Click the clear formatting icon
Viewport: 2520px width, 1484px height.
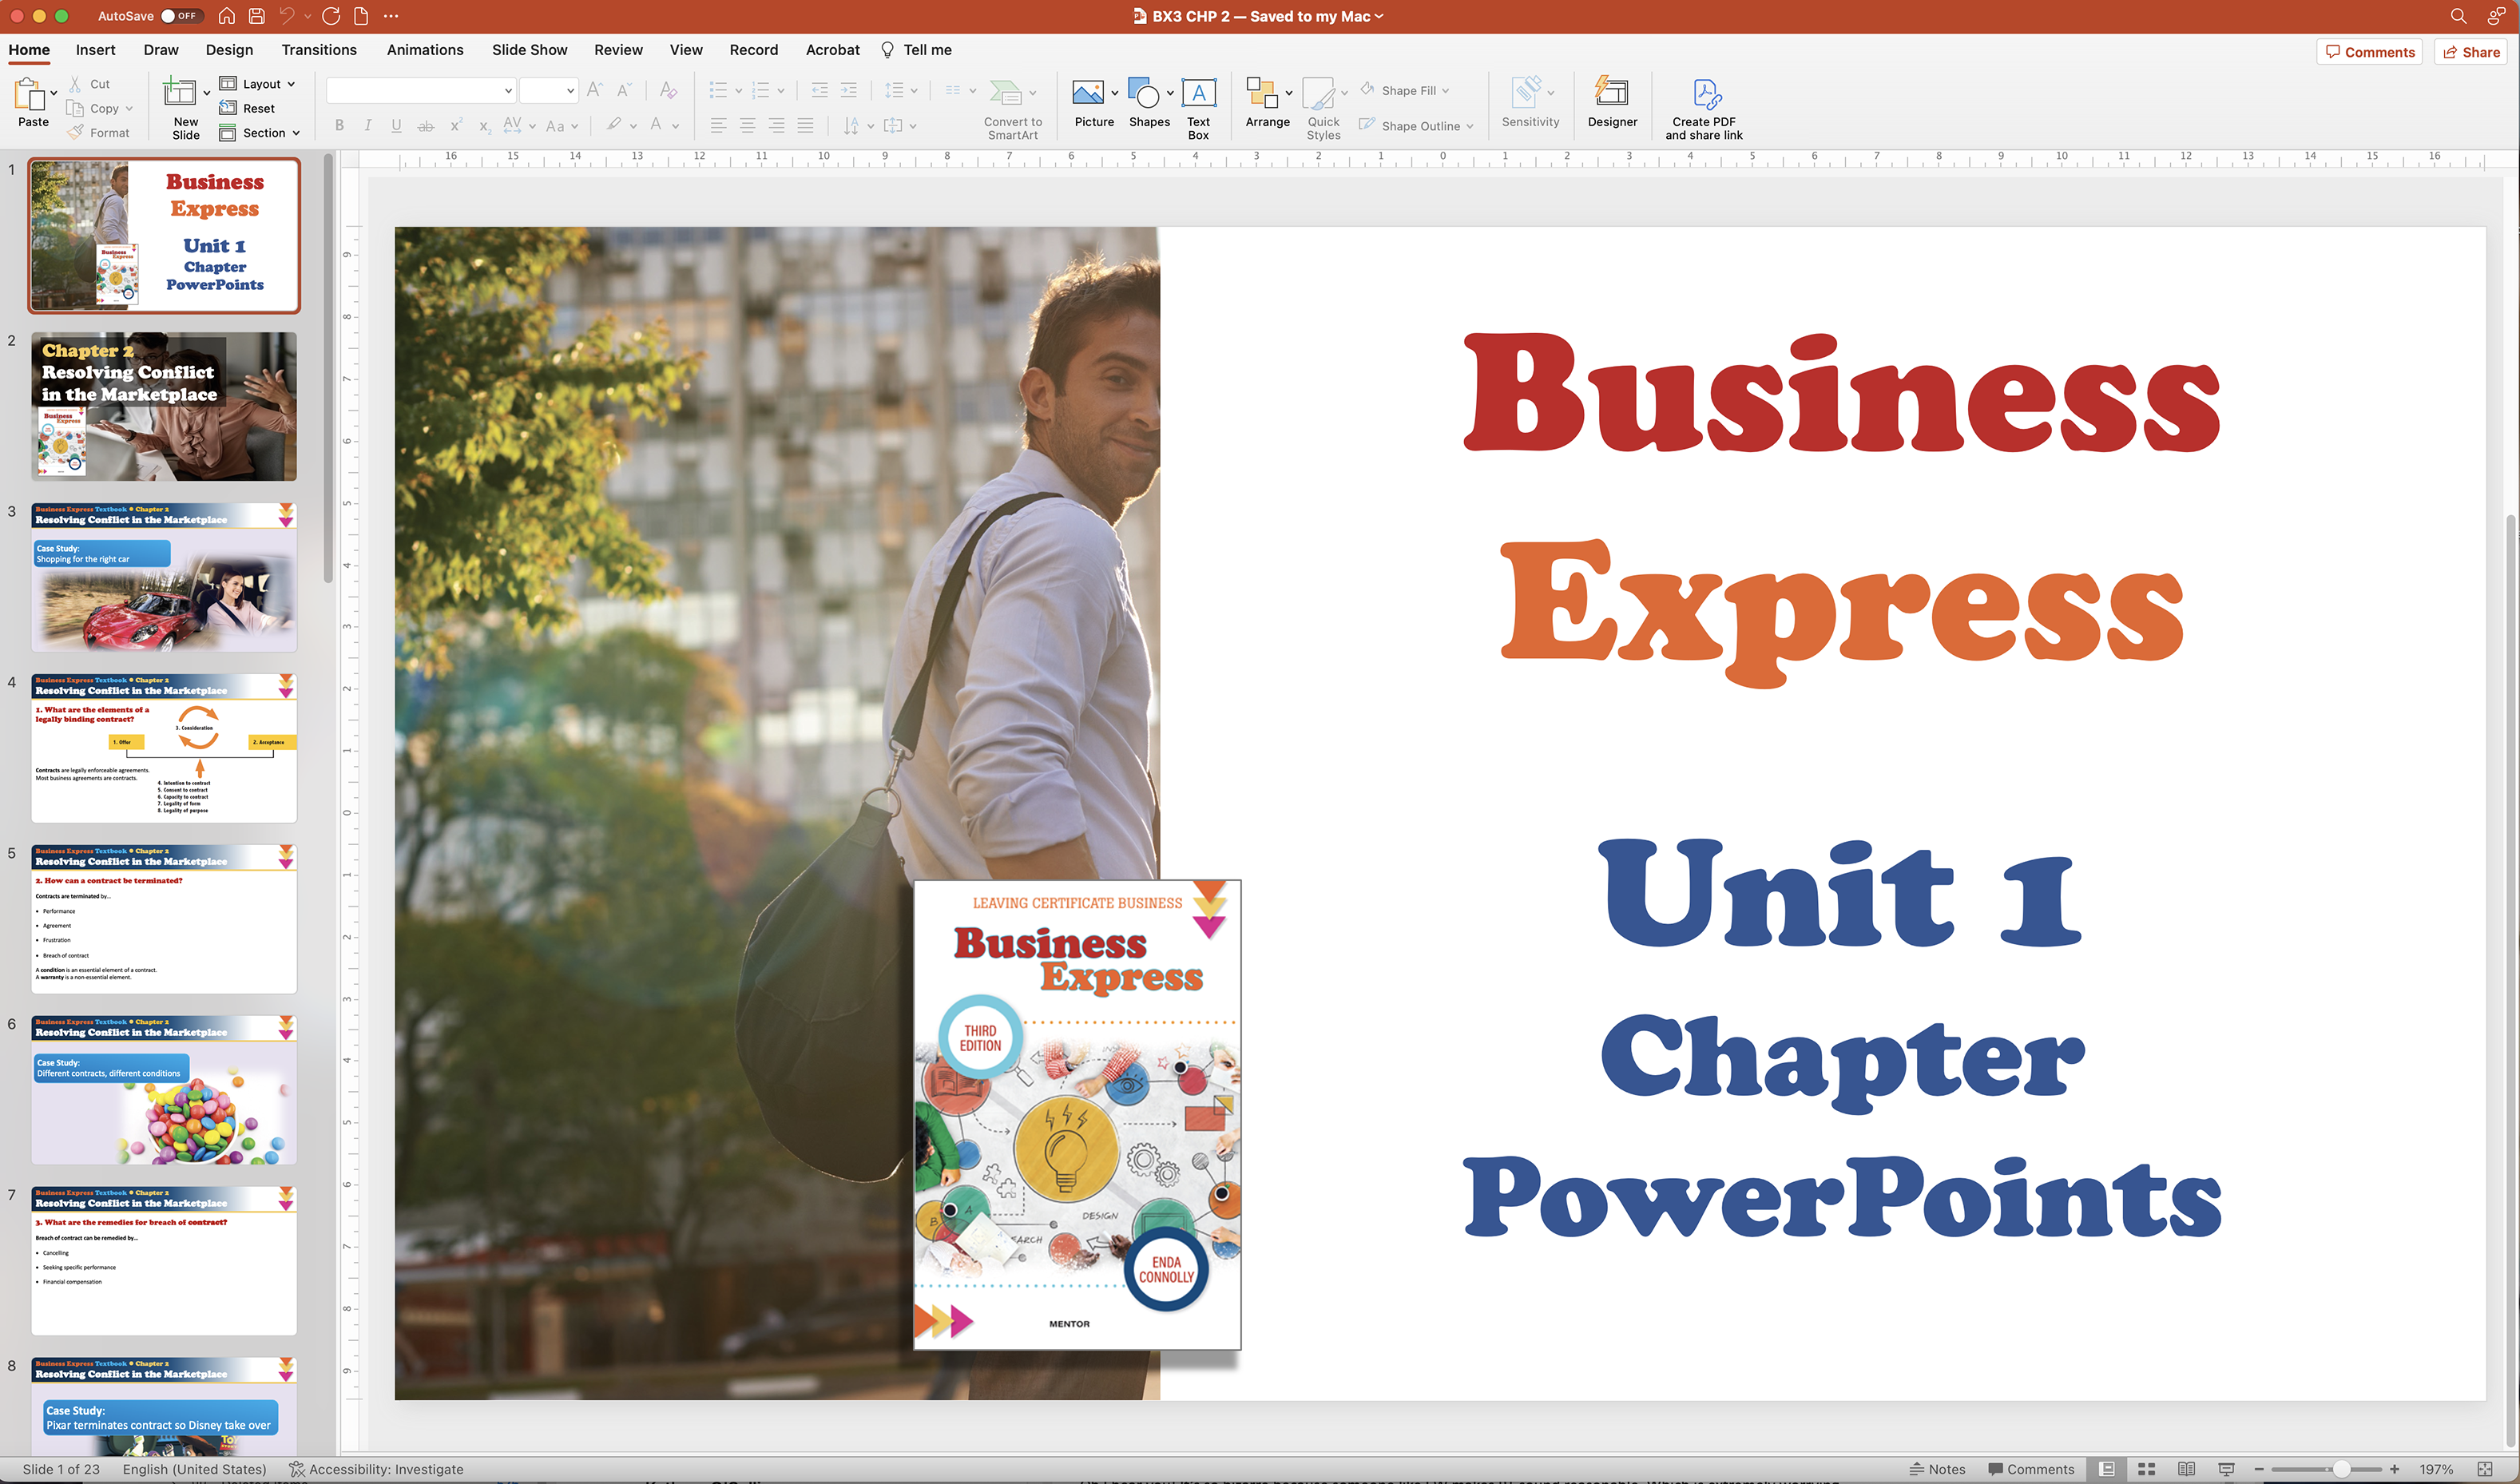(669, 90)
